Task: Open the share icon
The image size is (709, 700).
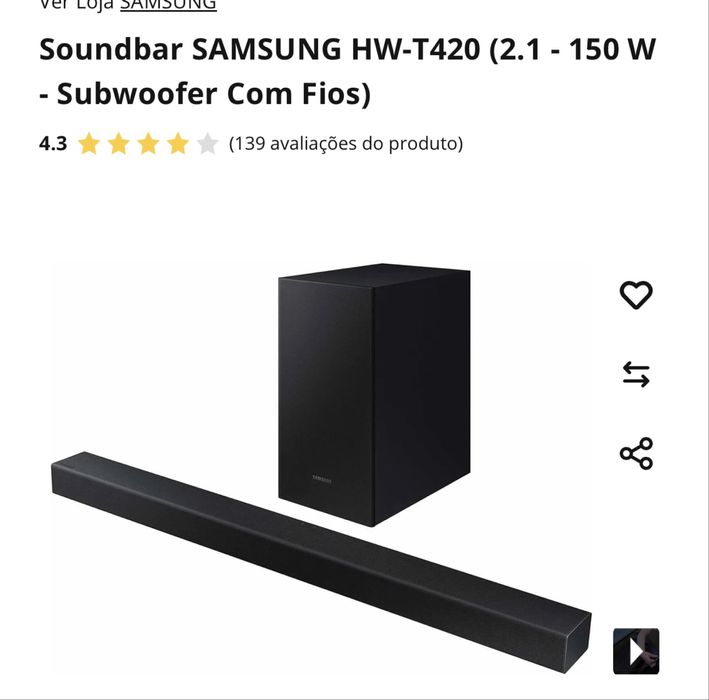Action: click(x=636, y=454)
